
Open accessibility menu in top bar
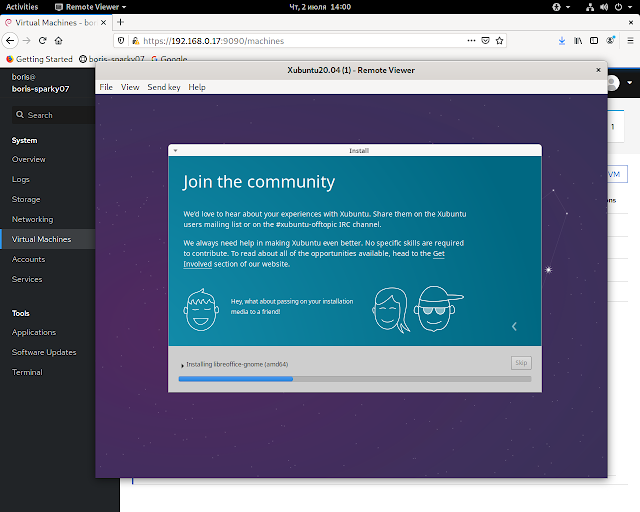(x=561, y=7)
